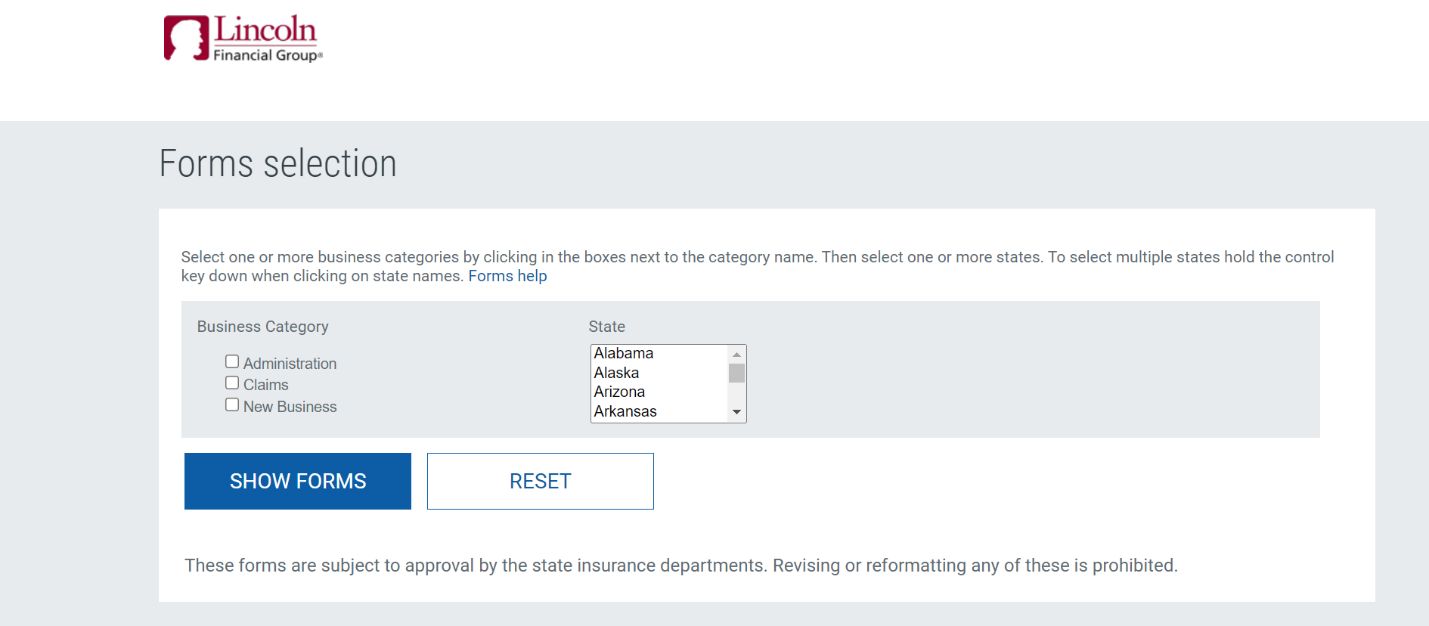Image resolution: width=1429 pixels, height=626 pixels.
Task: Click the Administration label text
Action: click(290, 364)
